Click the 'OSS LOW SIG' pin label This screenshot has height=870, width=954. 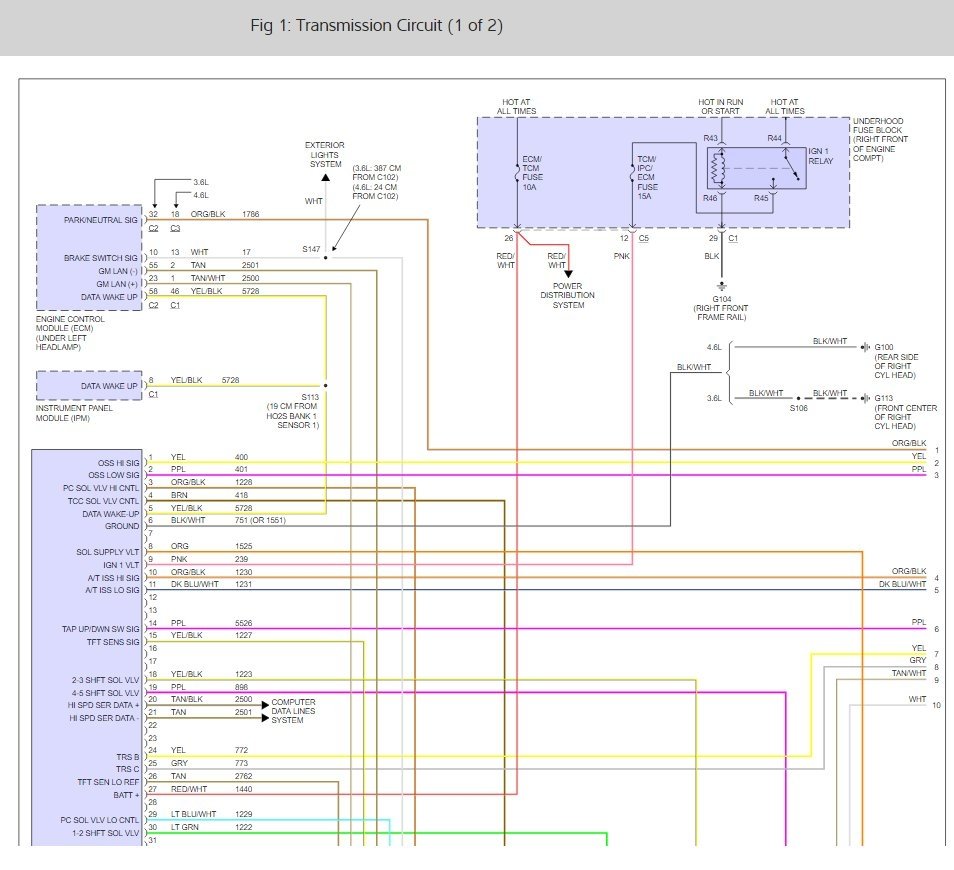(114, 475)
